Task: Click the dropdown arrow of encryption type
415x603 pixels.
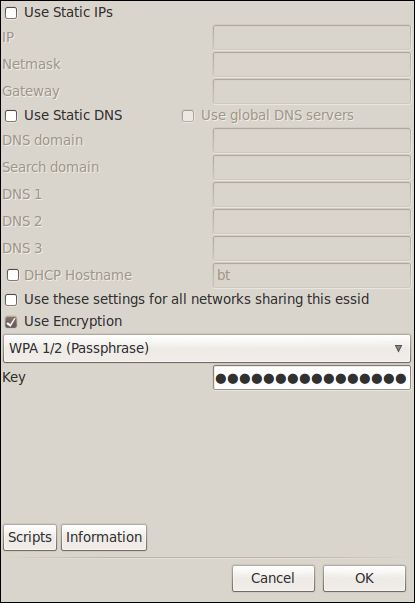Action: (x=398, y=348)
